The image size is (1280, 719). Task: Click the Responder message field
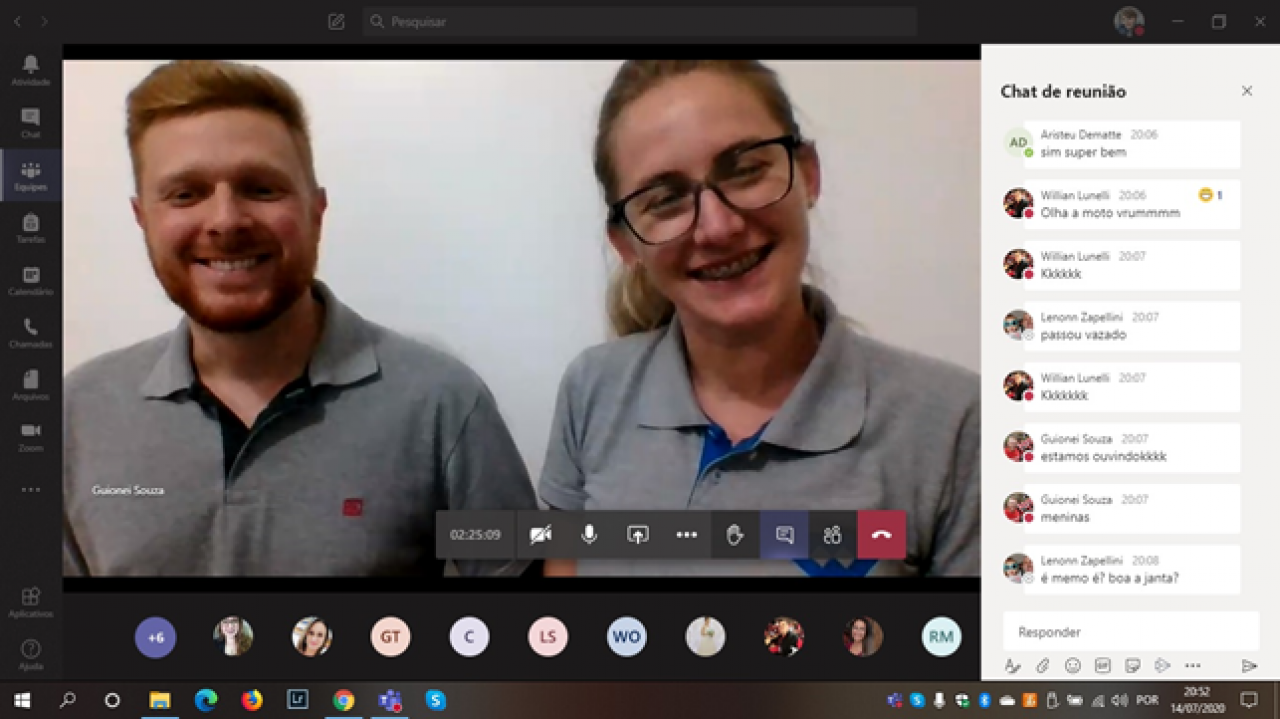(1130, 632)
